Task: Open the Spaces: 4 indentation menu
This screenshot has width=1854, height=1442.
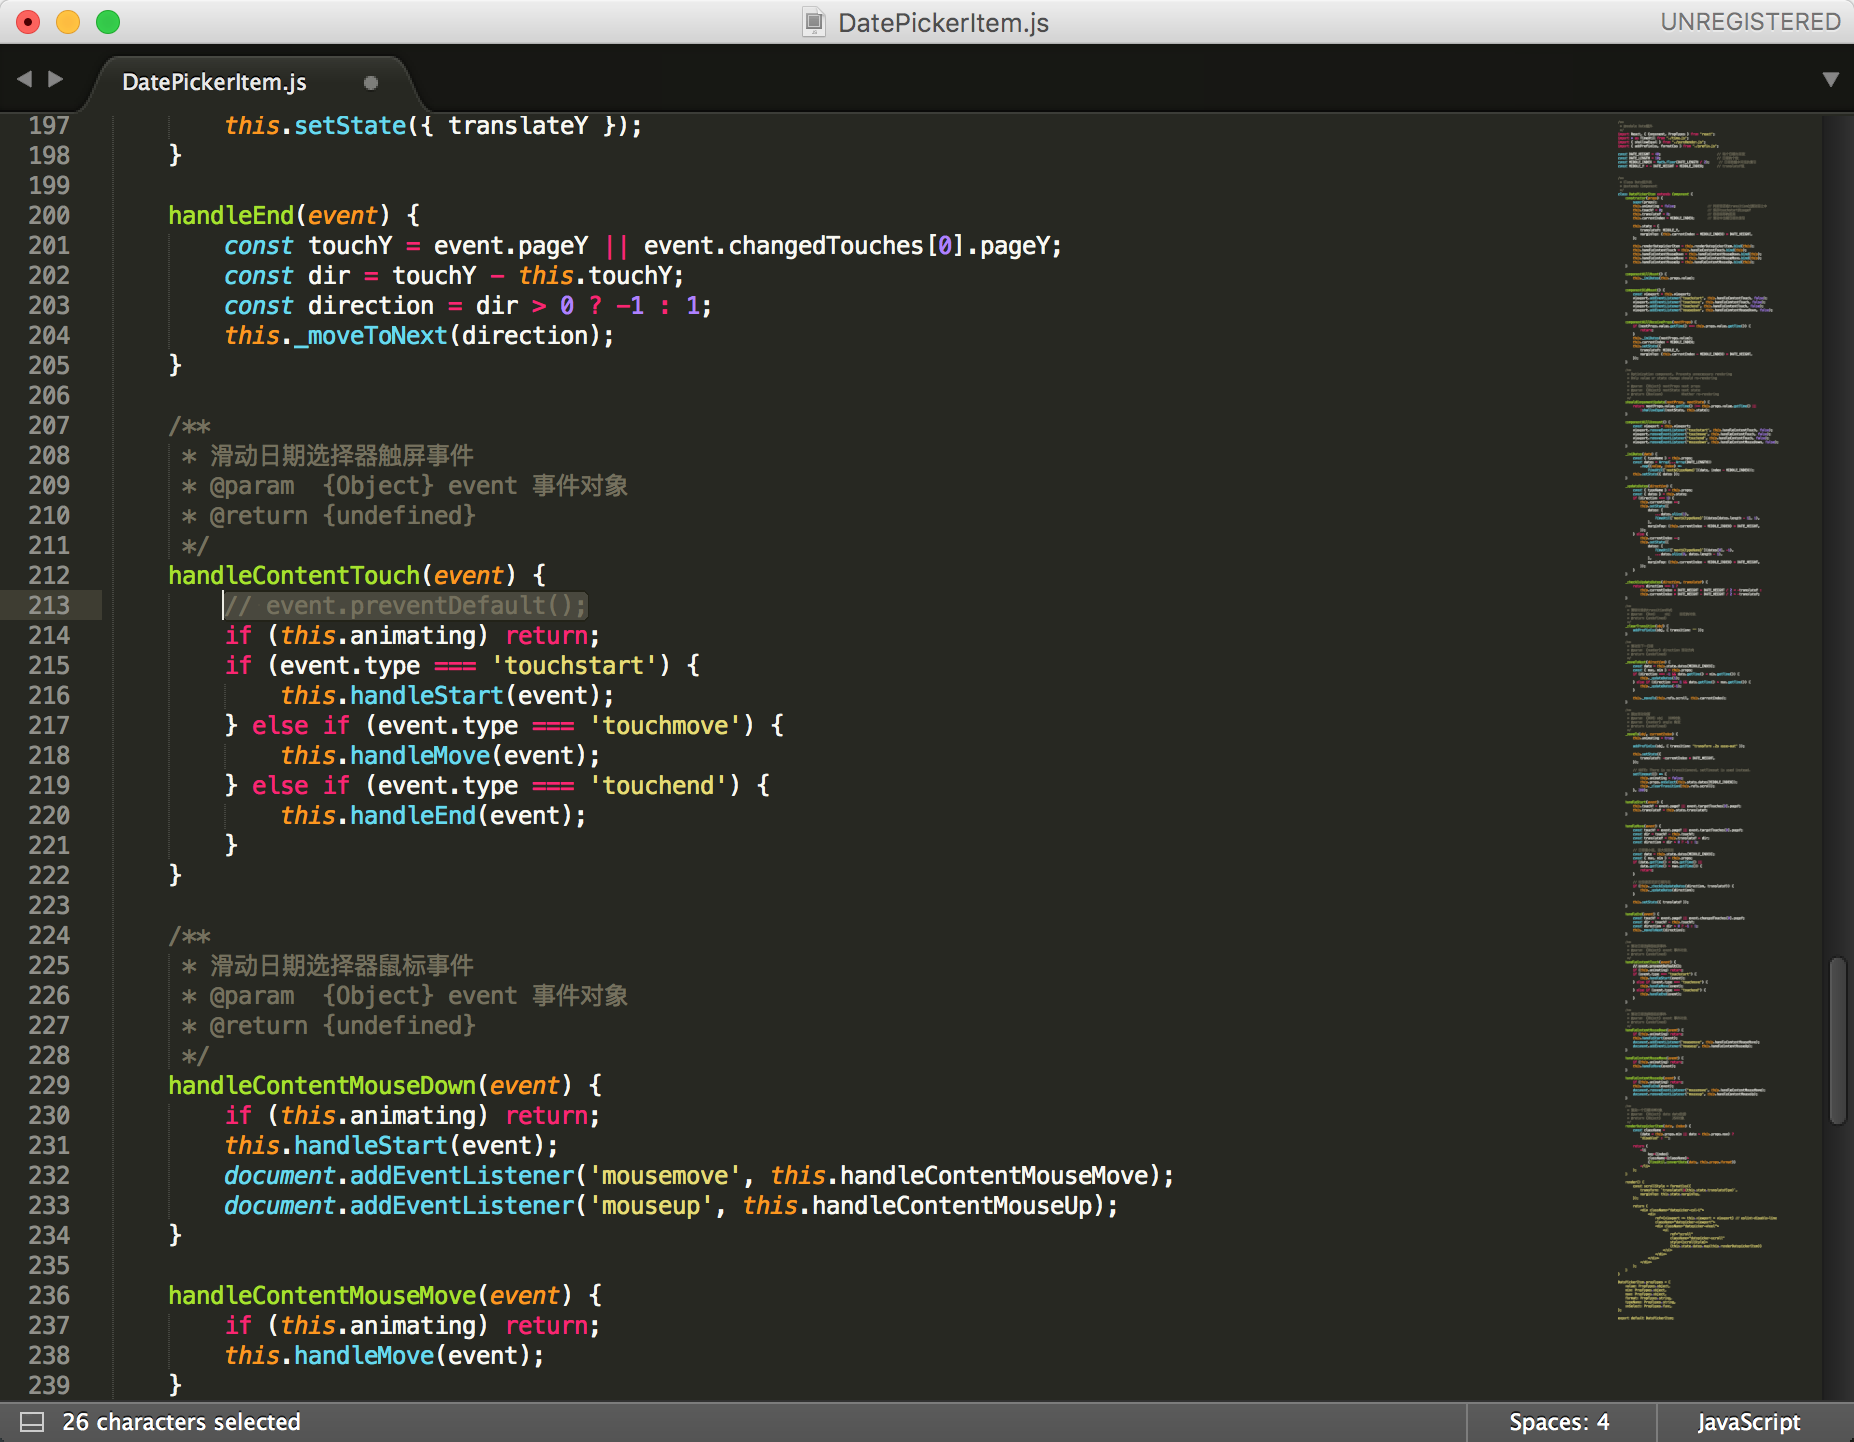Action: [x=1558, y=1422]
